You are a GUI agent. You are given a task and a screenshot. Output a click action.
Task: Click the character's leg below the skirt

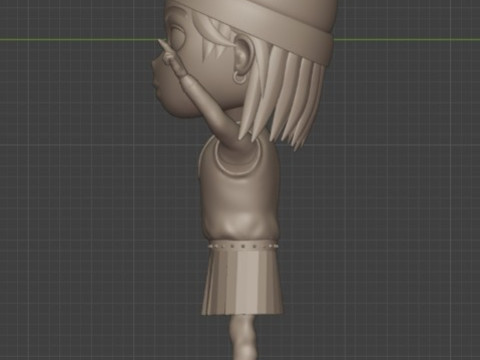243,337
